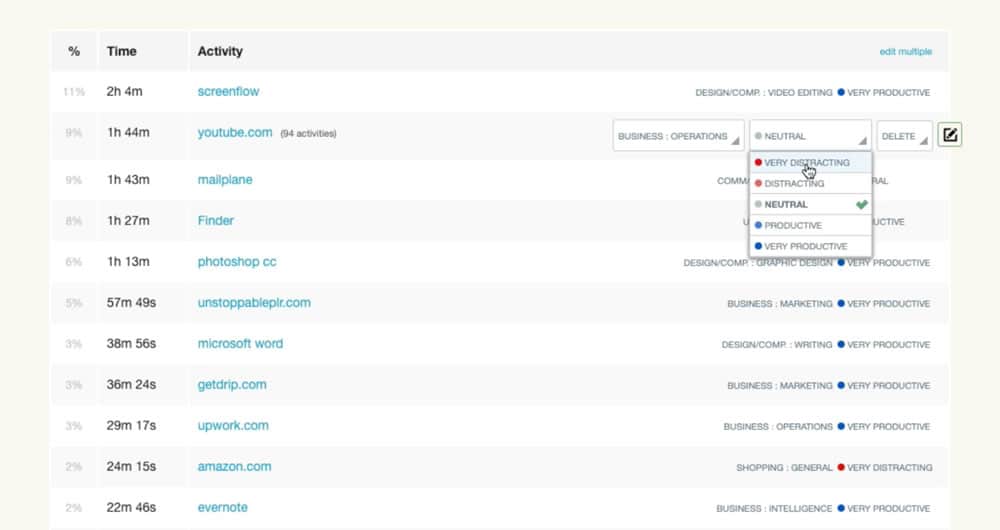Click the 11% value in screenflow row

click(x=74, y=92)
